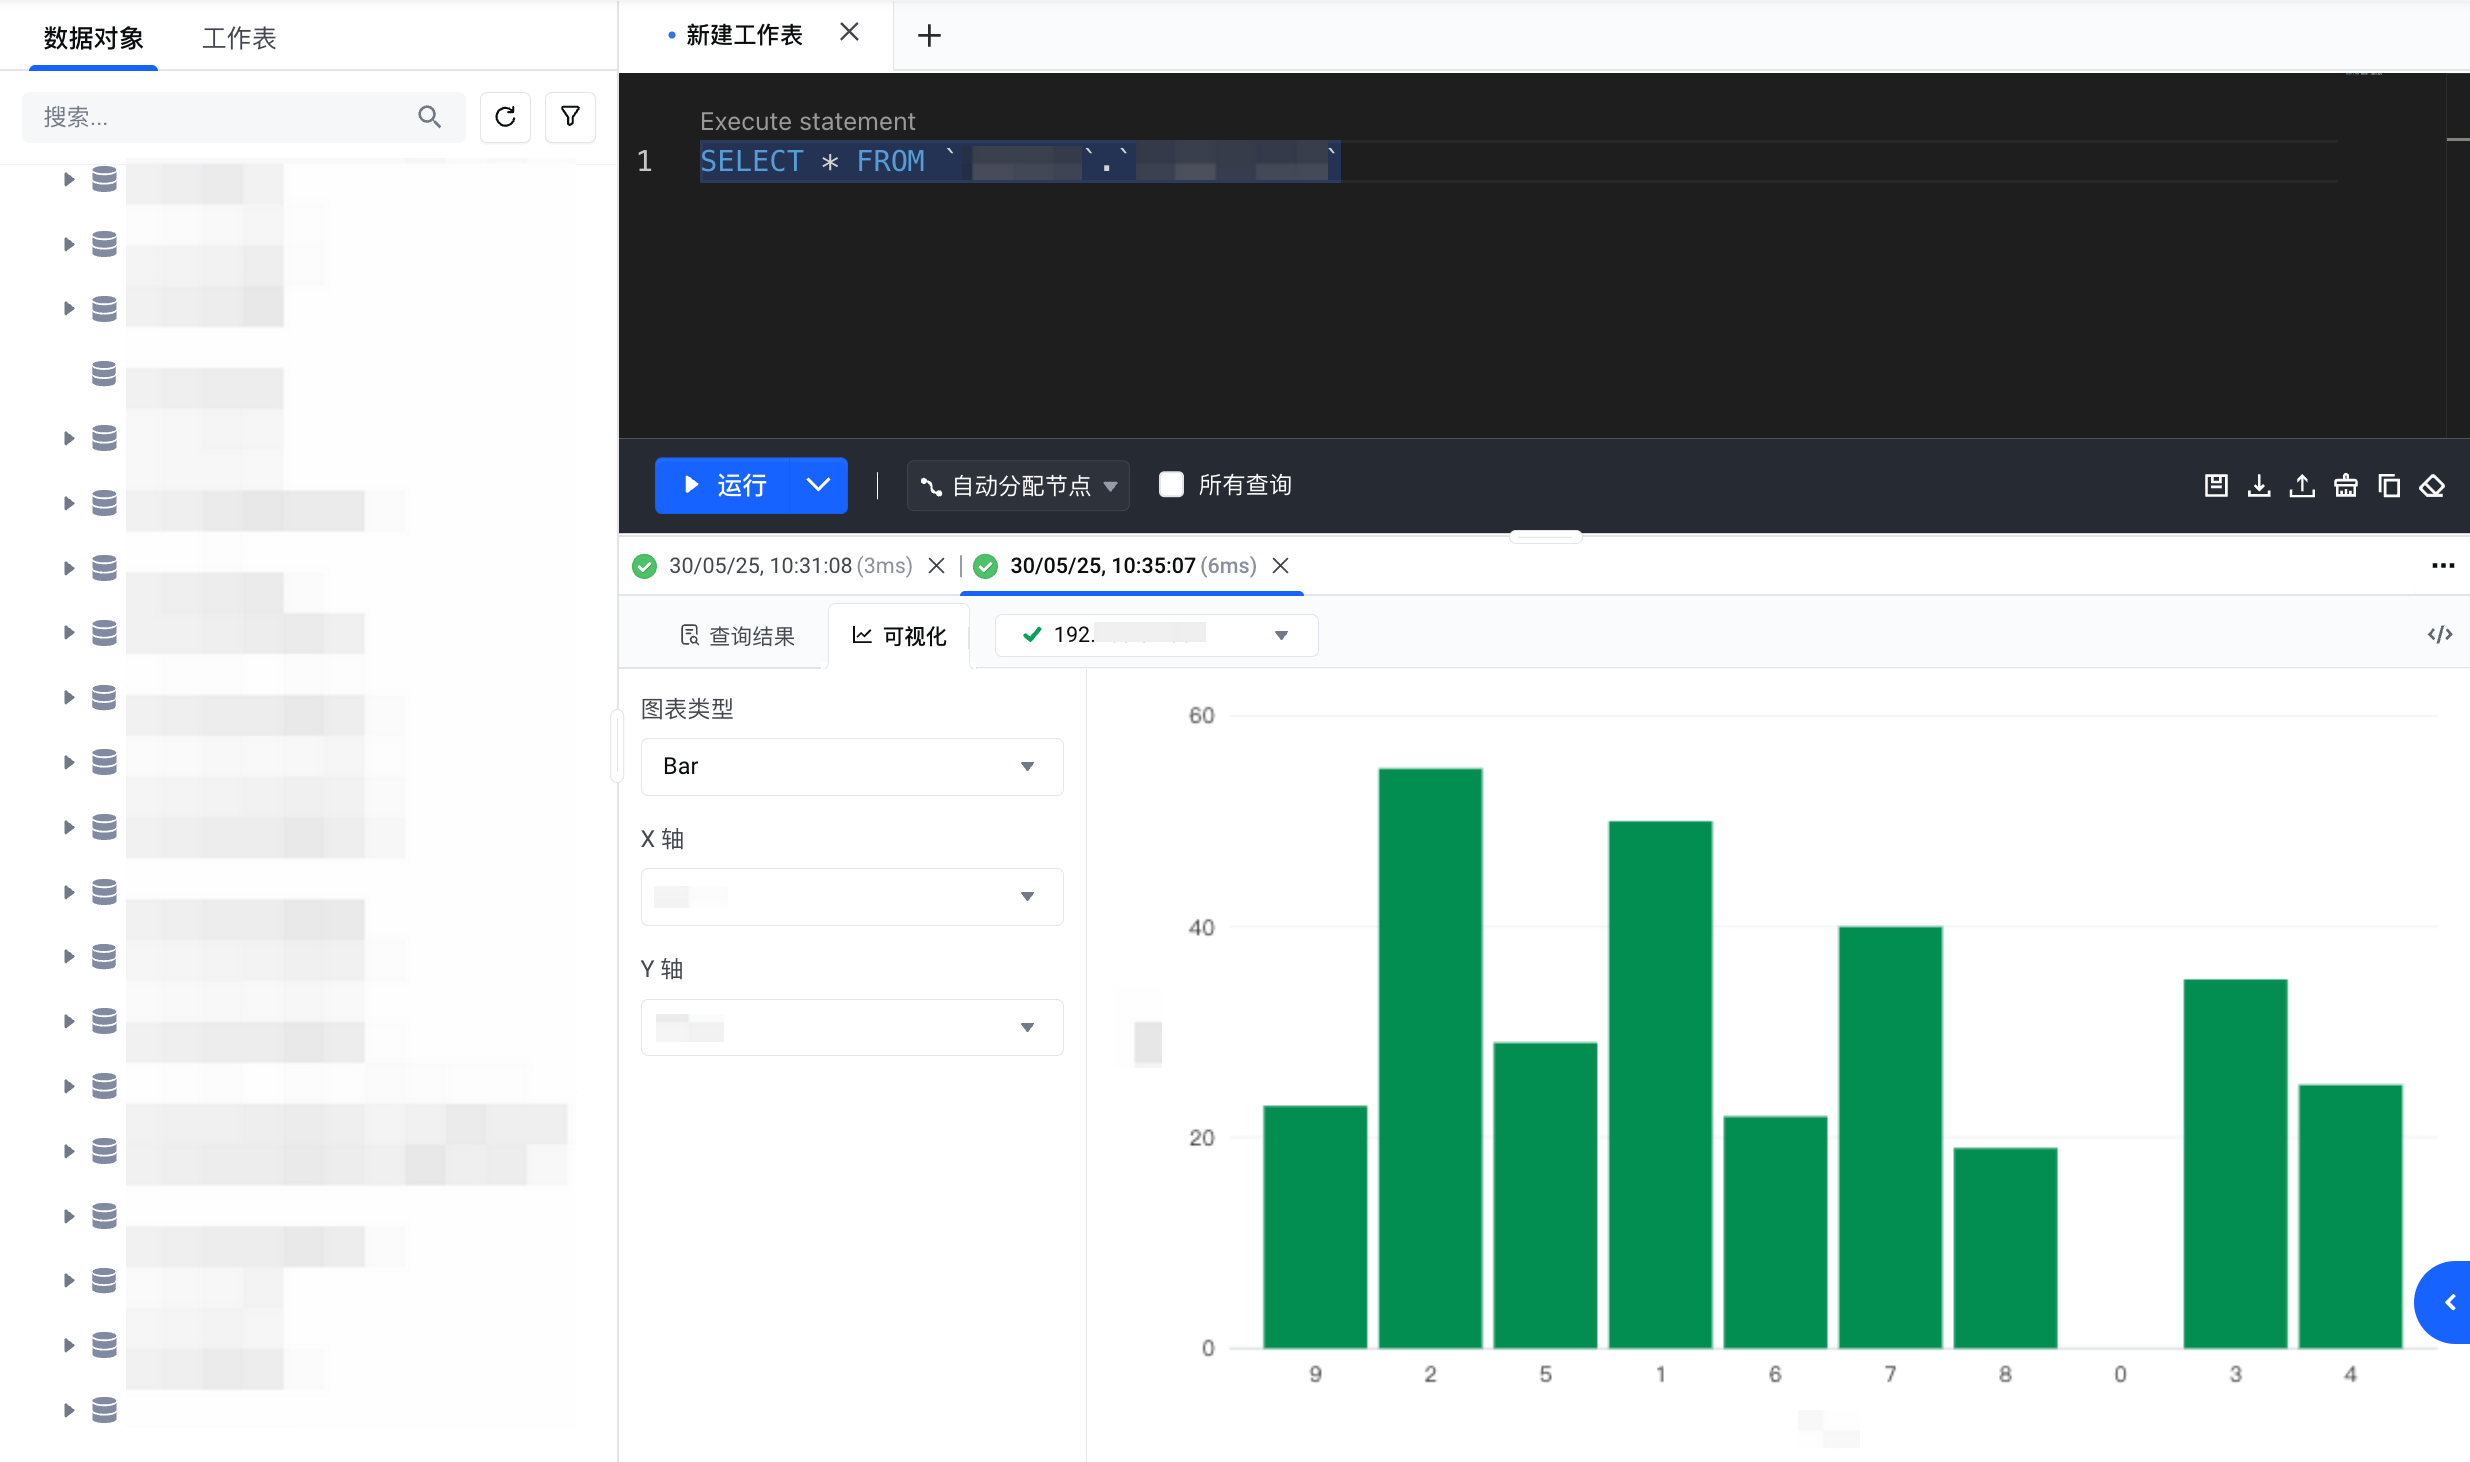2470x1462 pixels.
Task: Open the 查询结果 tab
Action: point(737,636)
